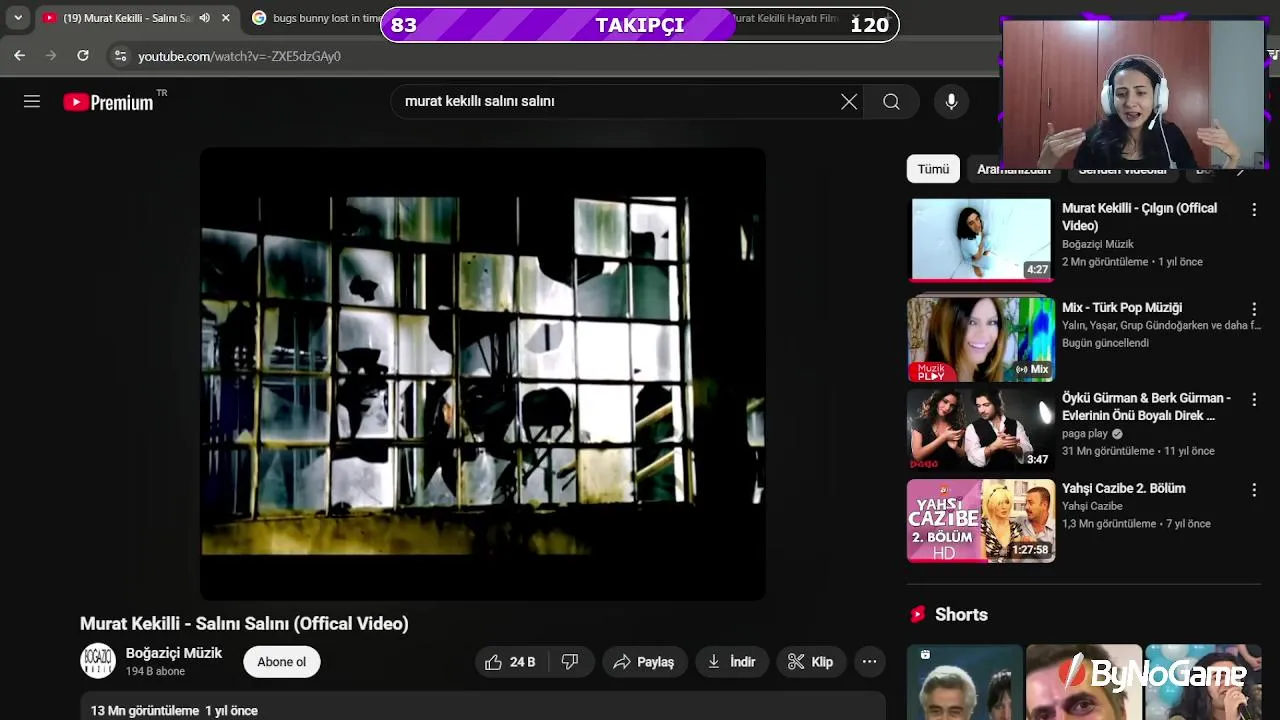Start voice search with the microphone icon
The width and height of the screenshot is (1280, 720).
[x=951, y=101]
